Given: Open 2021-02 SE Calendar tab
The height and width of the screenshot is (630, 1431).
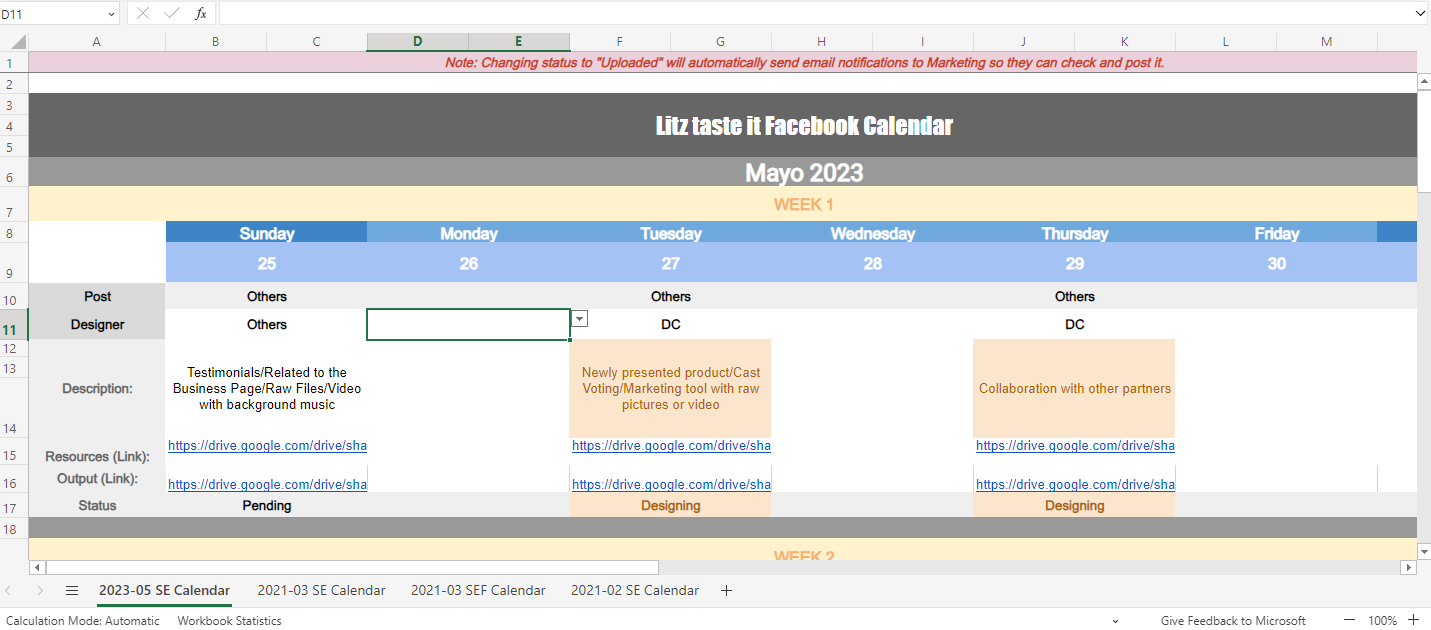Looking at the screenshot, I should tap(635, 591).
